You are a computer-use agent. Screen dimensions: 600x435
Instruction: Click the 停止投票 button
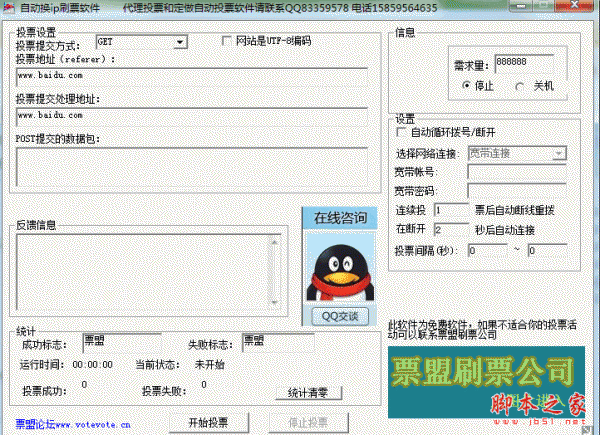[x=308, y=423]
